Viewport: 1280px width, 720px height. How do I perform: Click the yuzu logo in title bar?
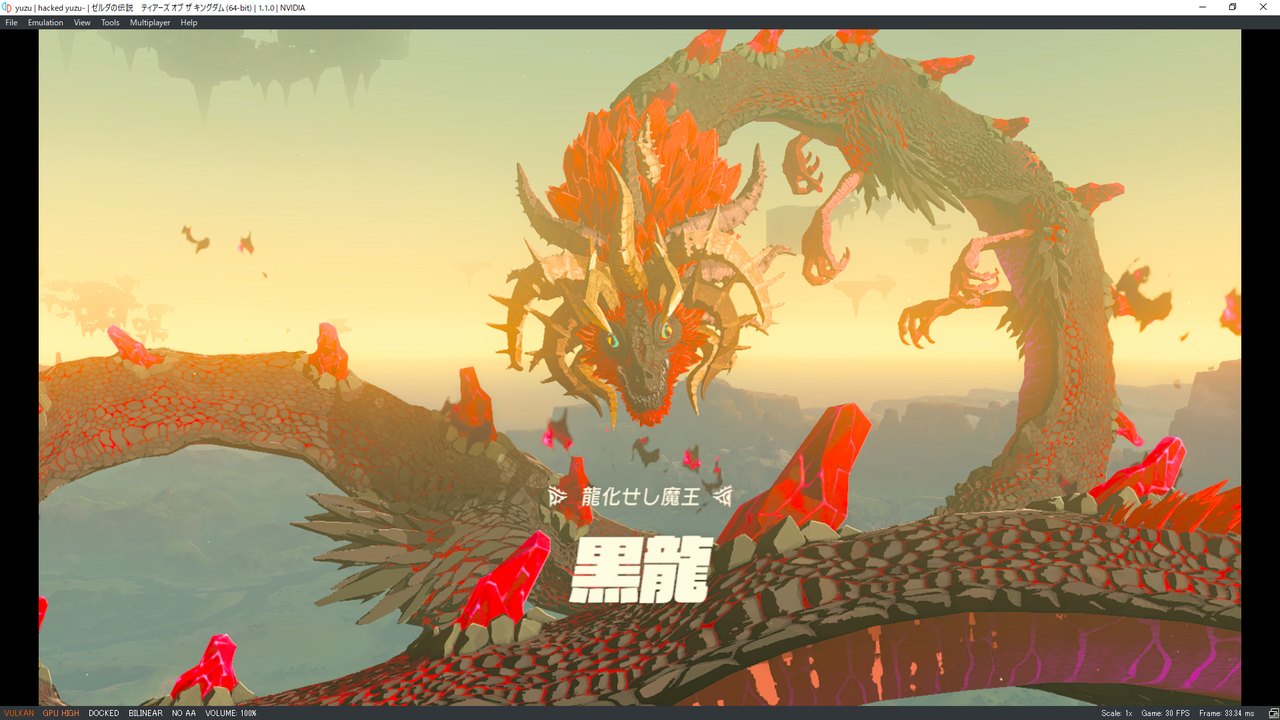click(7, 7)
